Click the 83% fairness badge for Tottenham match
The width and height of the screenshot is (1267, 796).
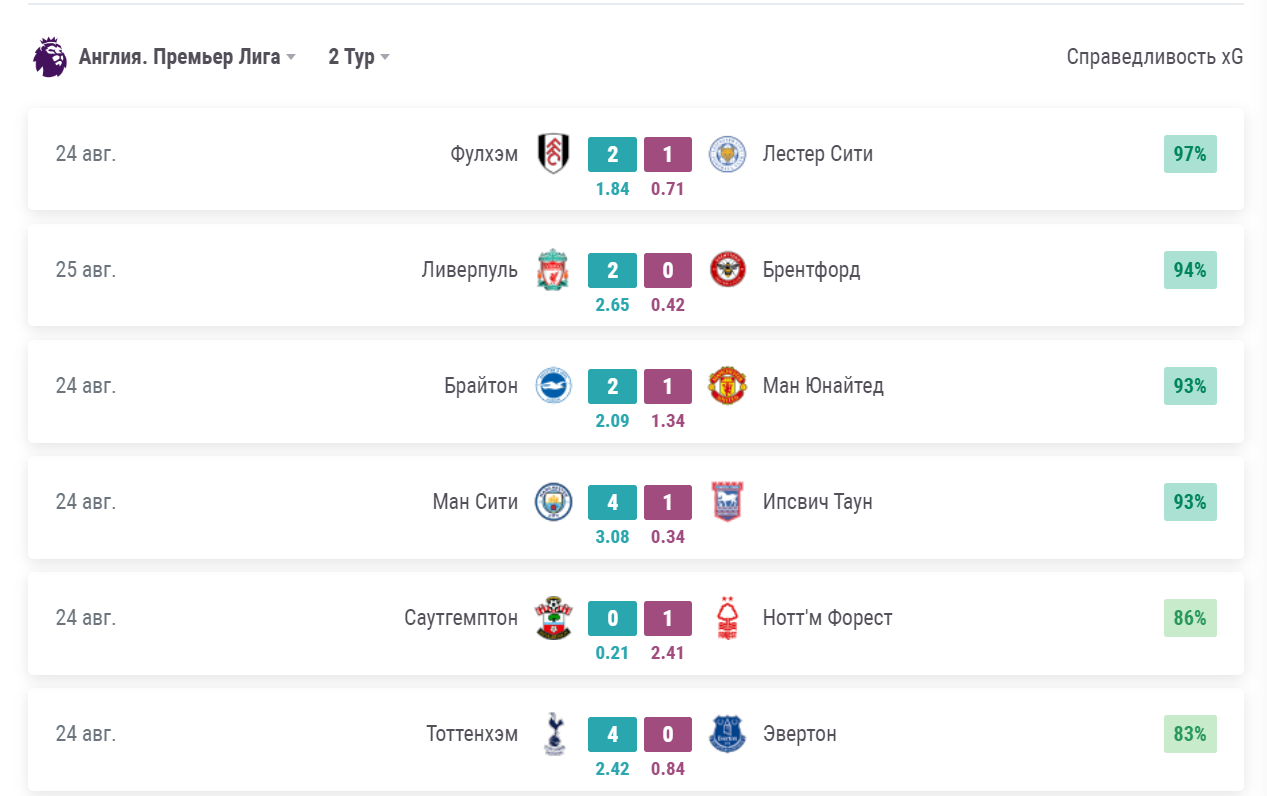pos(1190,734)
